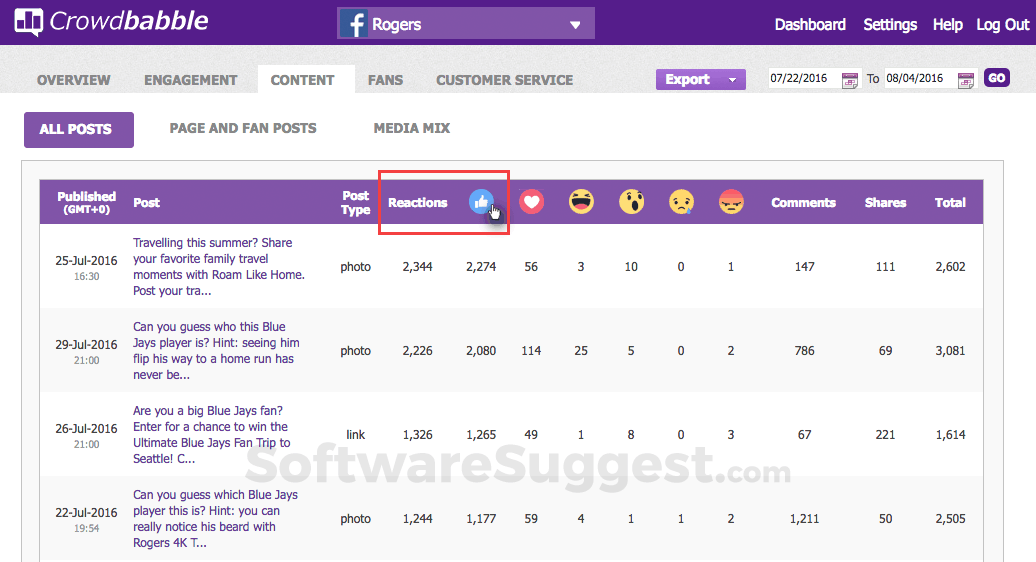
Task: Click the Haha laughing emoji column icon
Action: point(581,201)
